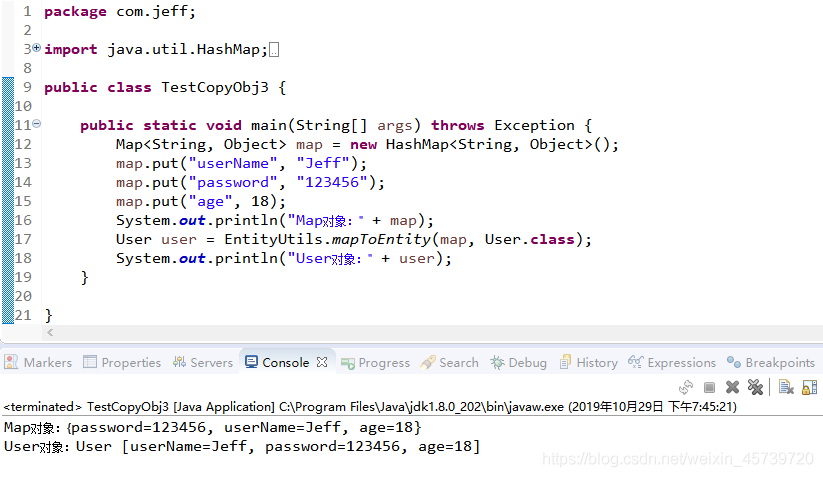Click the Expressions tab icon
This screenshot has width=823, height=477.
636,362
